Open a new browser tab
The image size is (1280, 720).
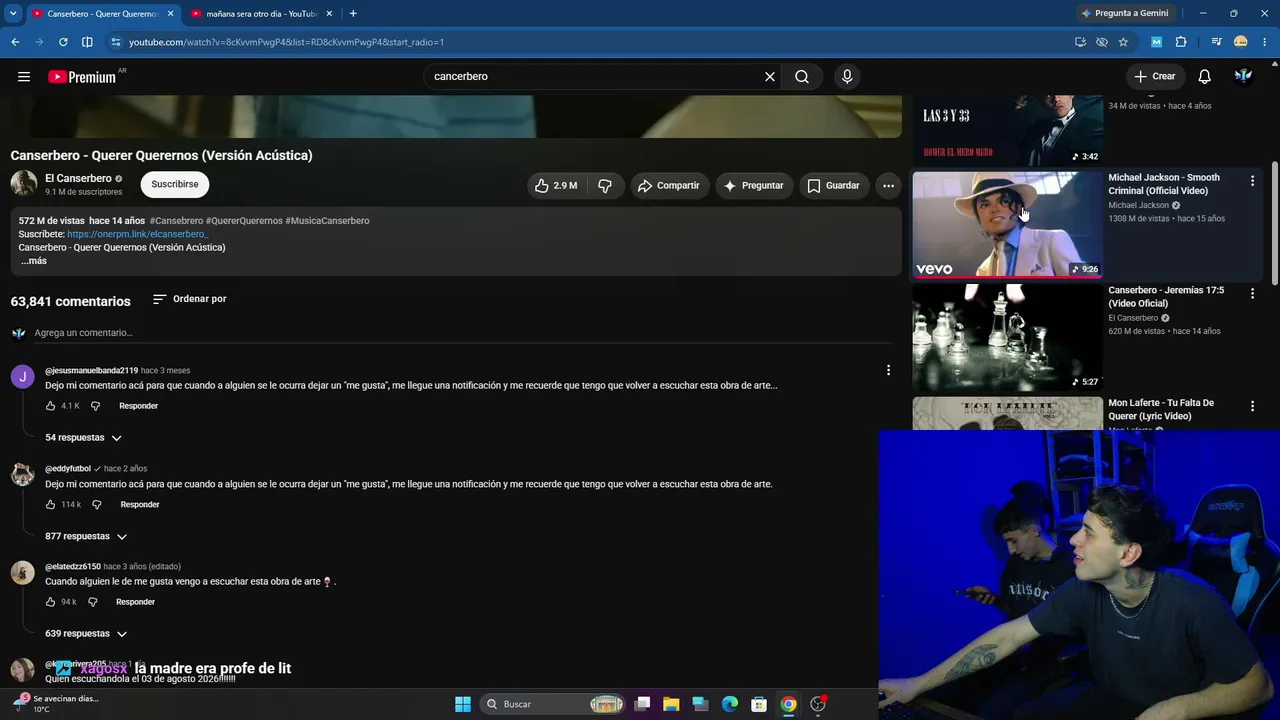pos(353,14)
